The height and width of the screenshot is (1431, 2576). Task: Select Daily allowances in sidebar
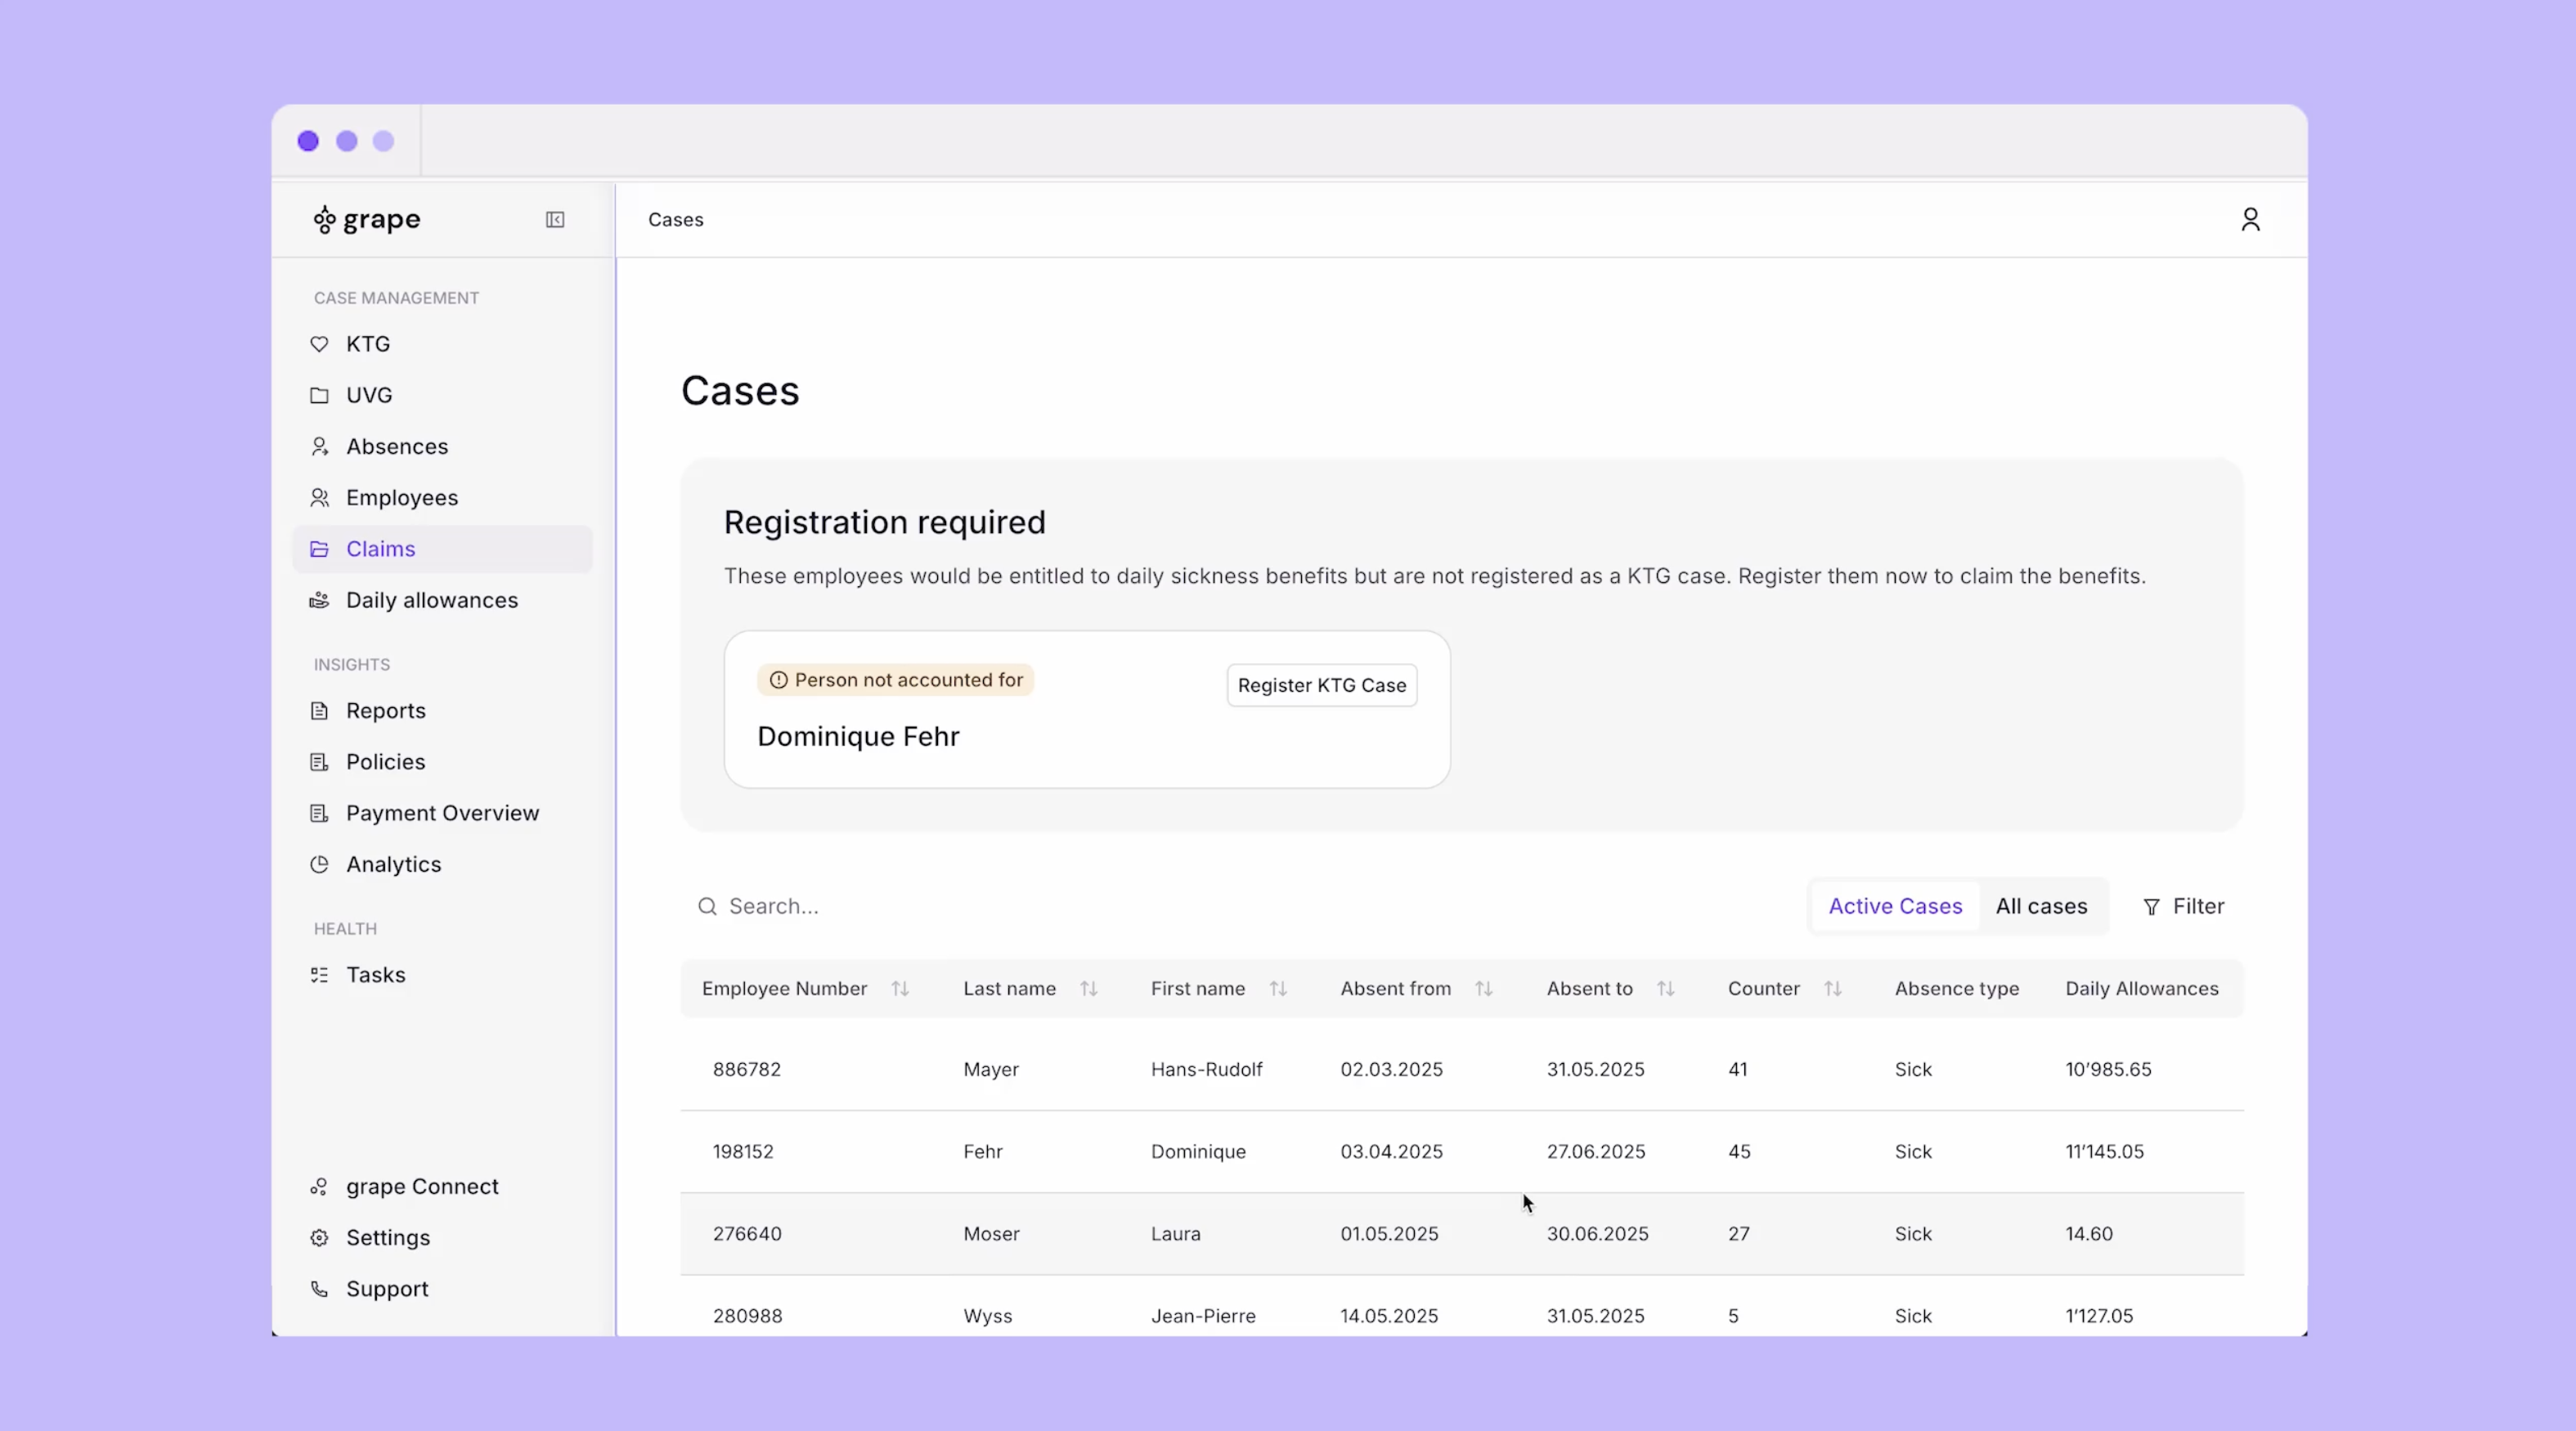pos(442,600)
